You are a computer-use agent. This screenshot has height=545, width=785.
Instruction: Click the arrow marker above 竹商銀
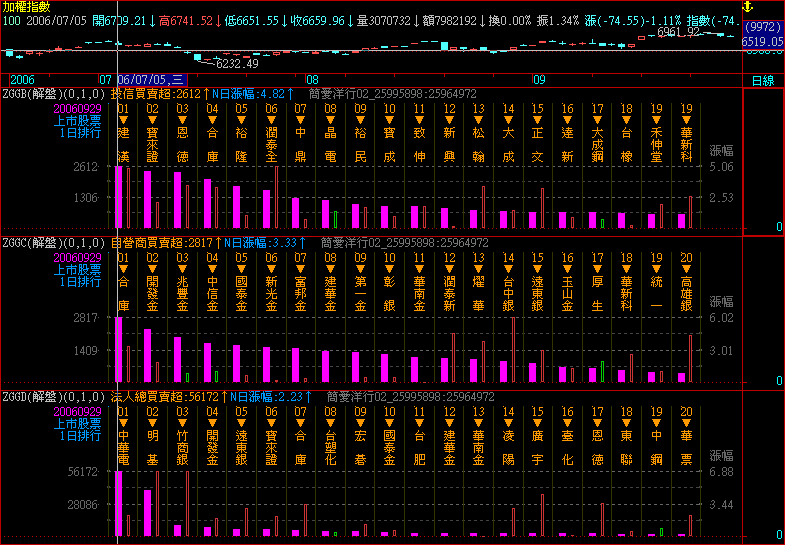(x=182, y=422)
